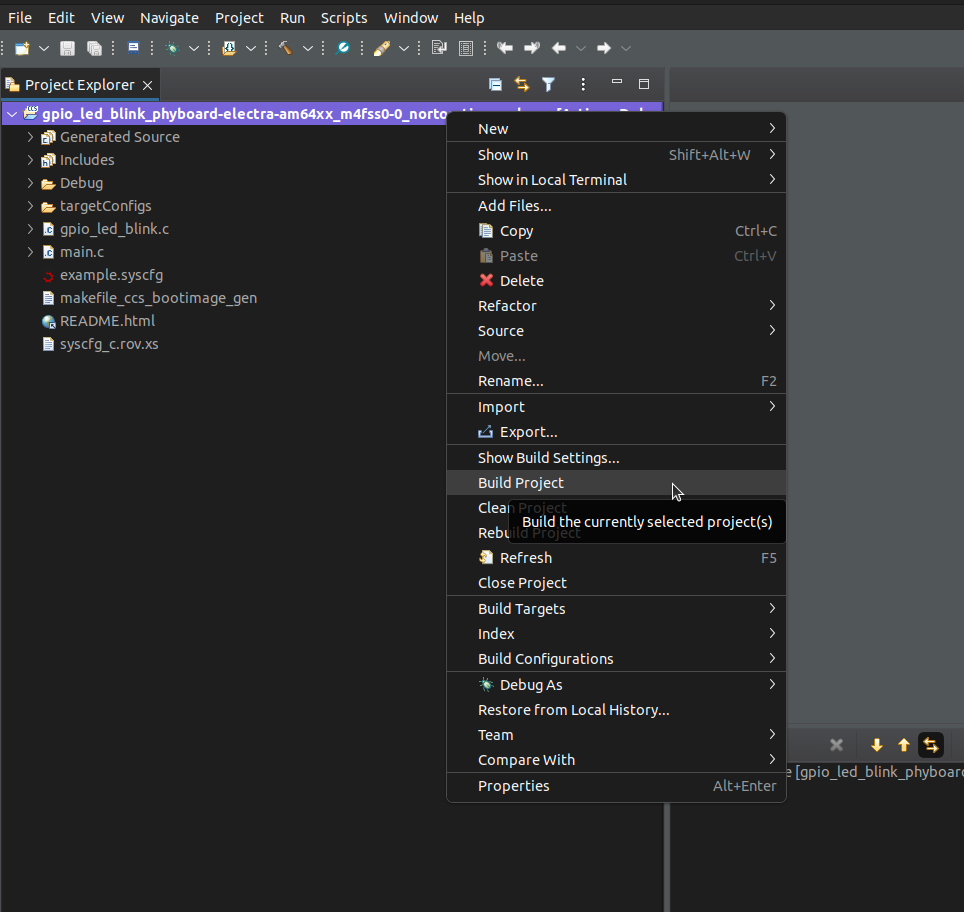
Task: Open the New wizard dropdown arrow
Action: click(x=44, y=48)
